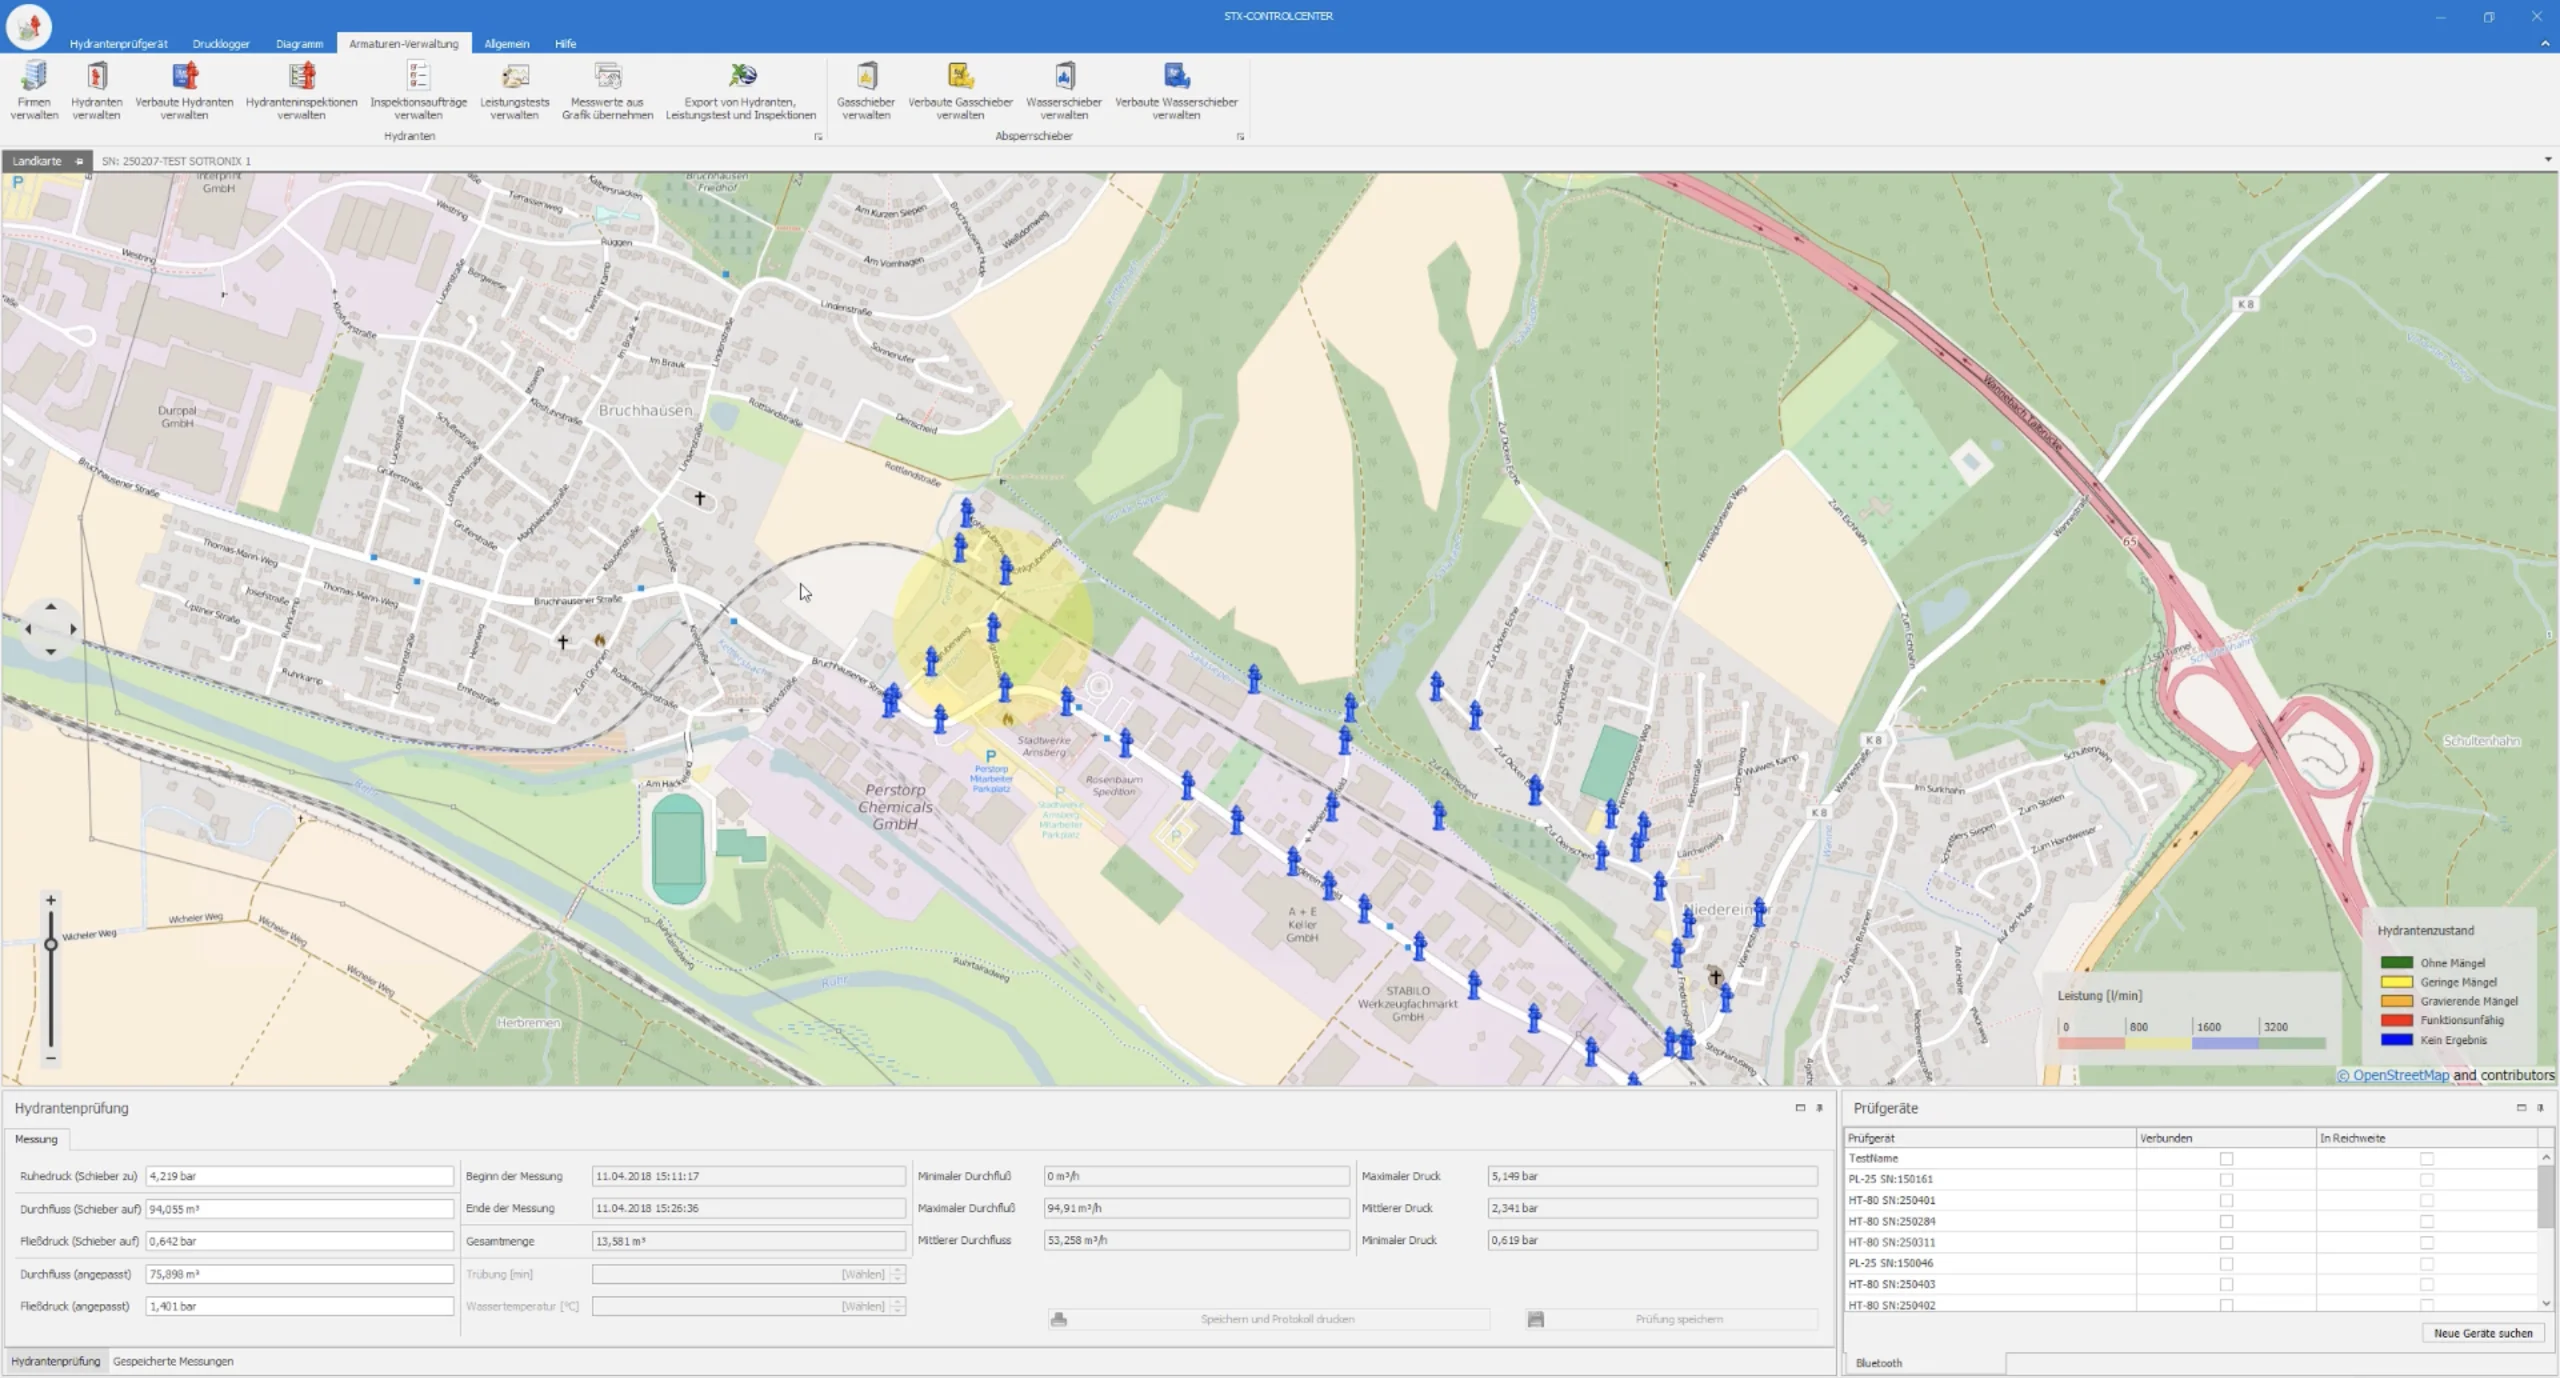Screen dimensions: 2560x1378
Task: Switch to Hydrantenprüfgerät ribbon tab
Action: pyautogui.click(x=118, y=44)
